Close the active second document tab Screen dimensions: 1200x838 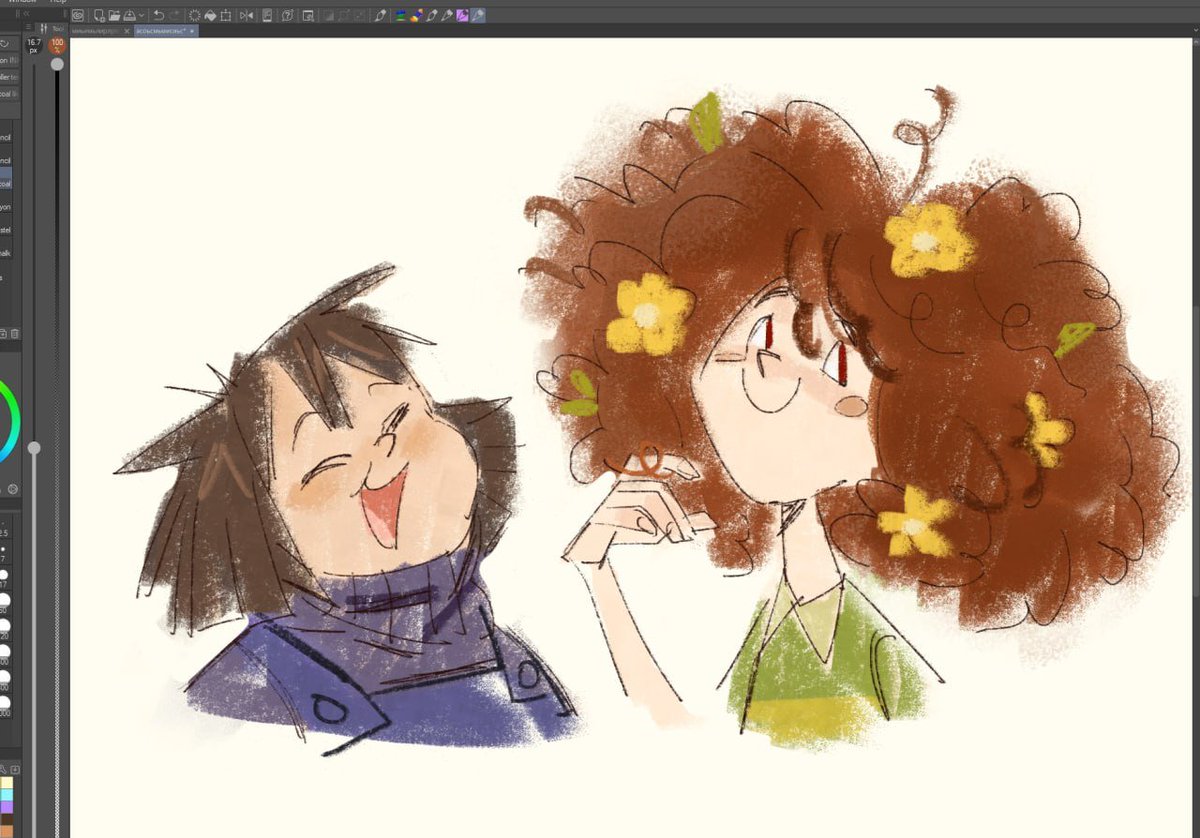click(x=192, y=31)
